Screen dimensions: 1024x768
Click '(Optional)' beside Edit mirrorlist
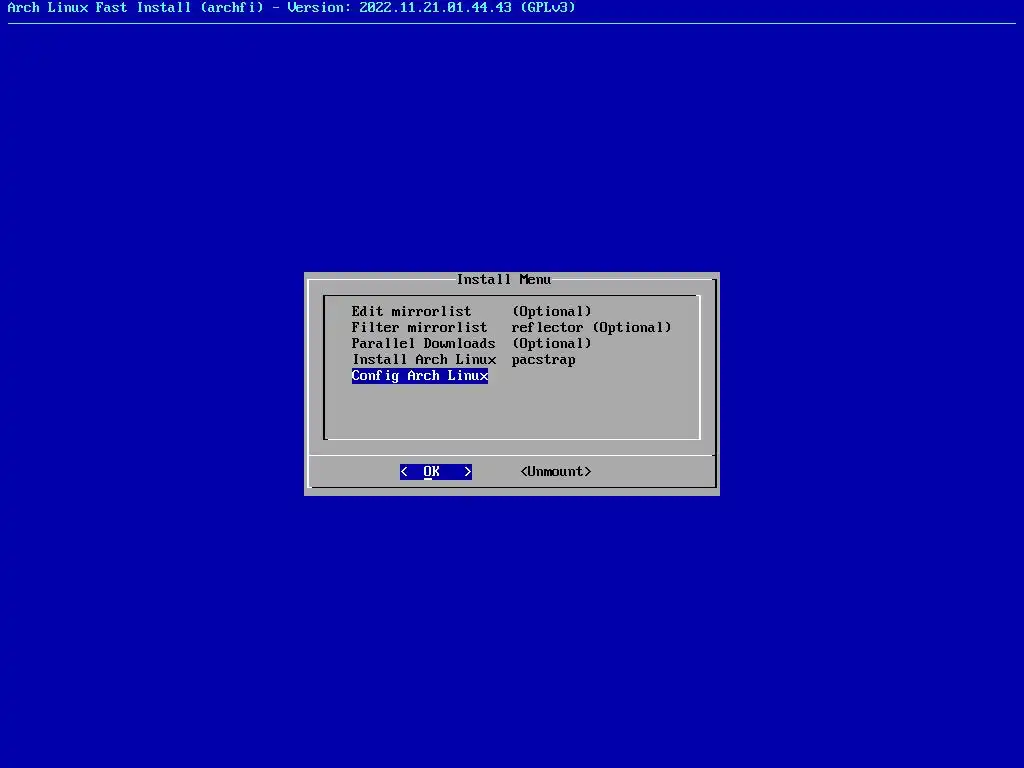(x=552, y=312)
